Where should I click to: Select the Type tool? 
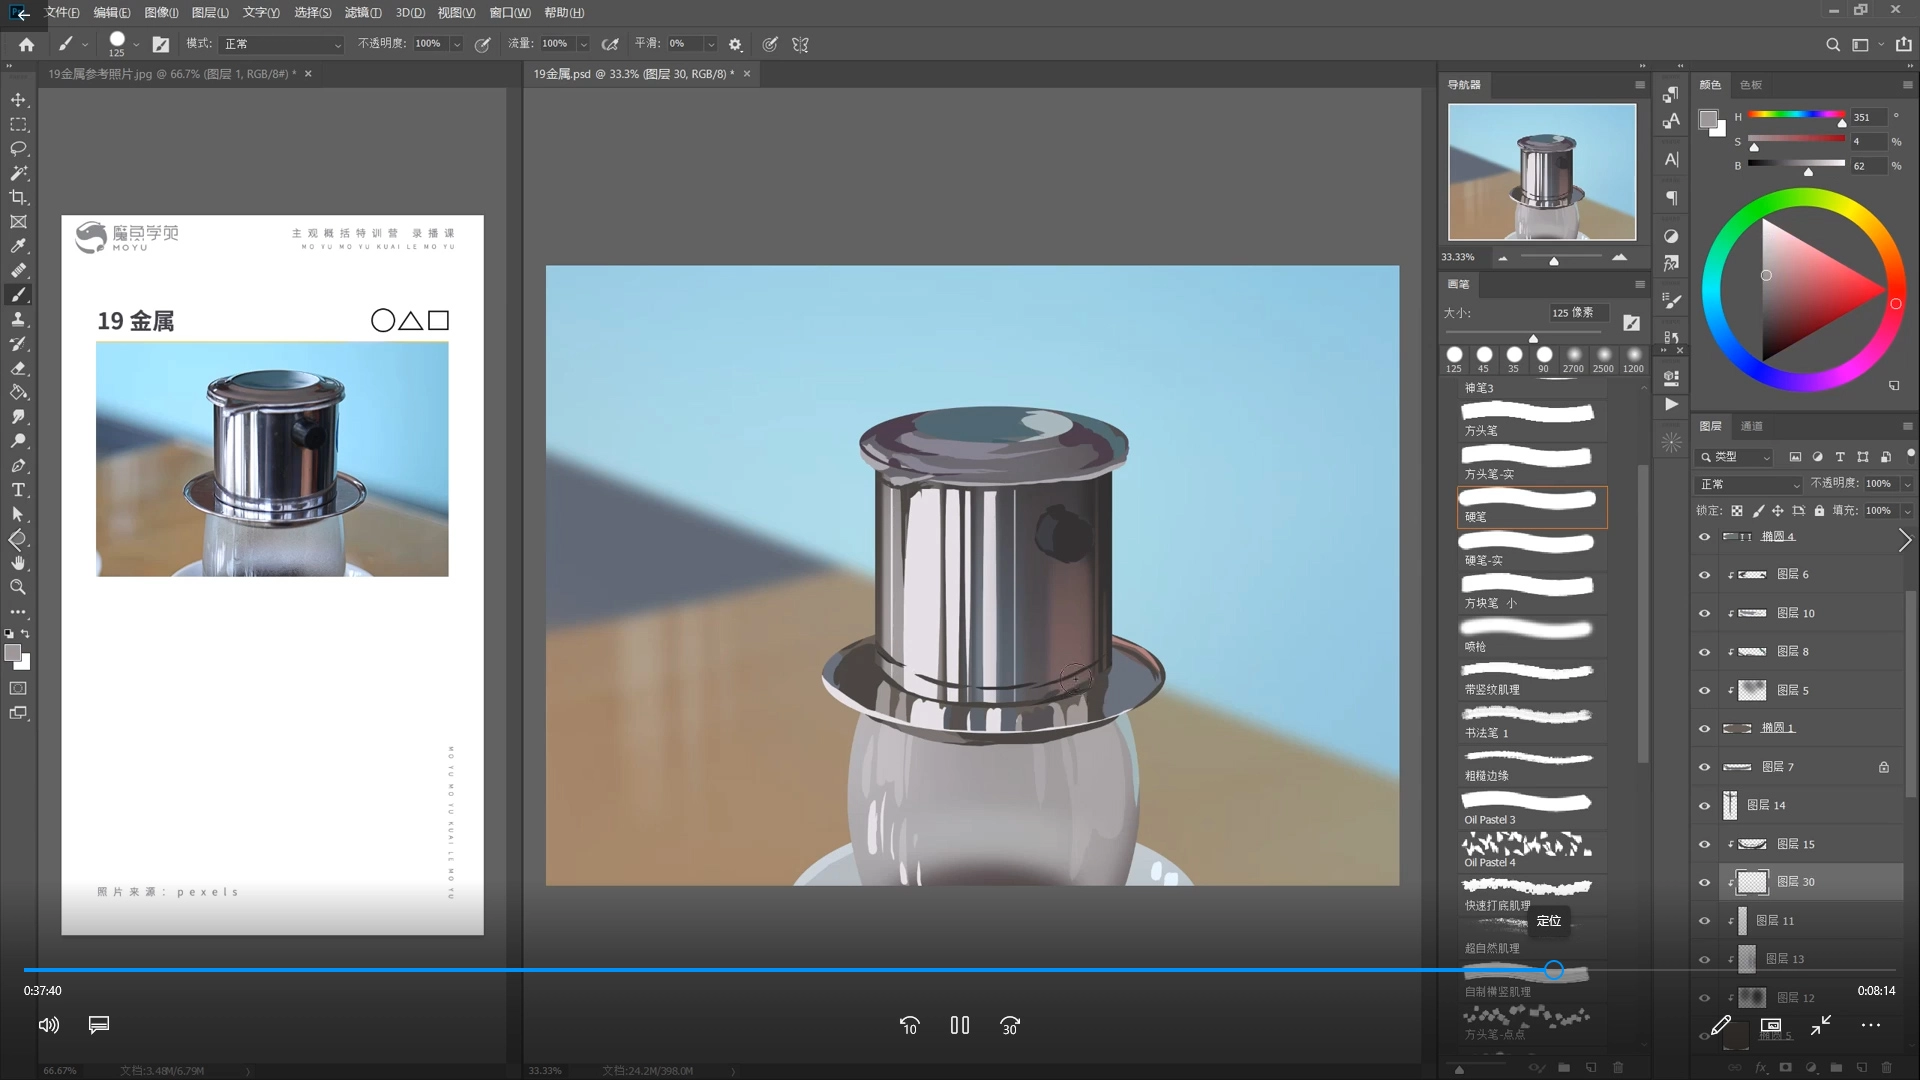tap(18, 490)
